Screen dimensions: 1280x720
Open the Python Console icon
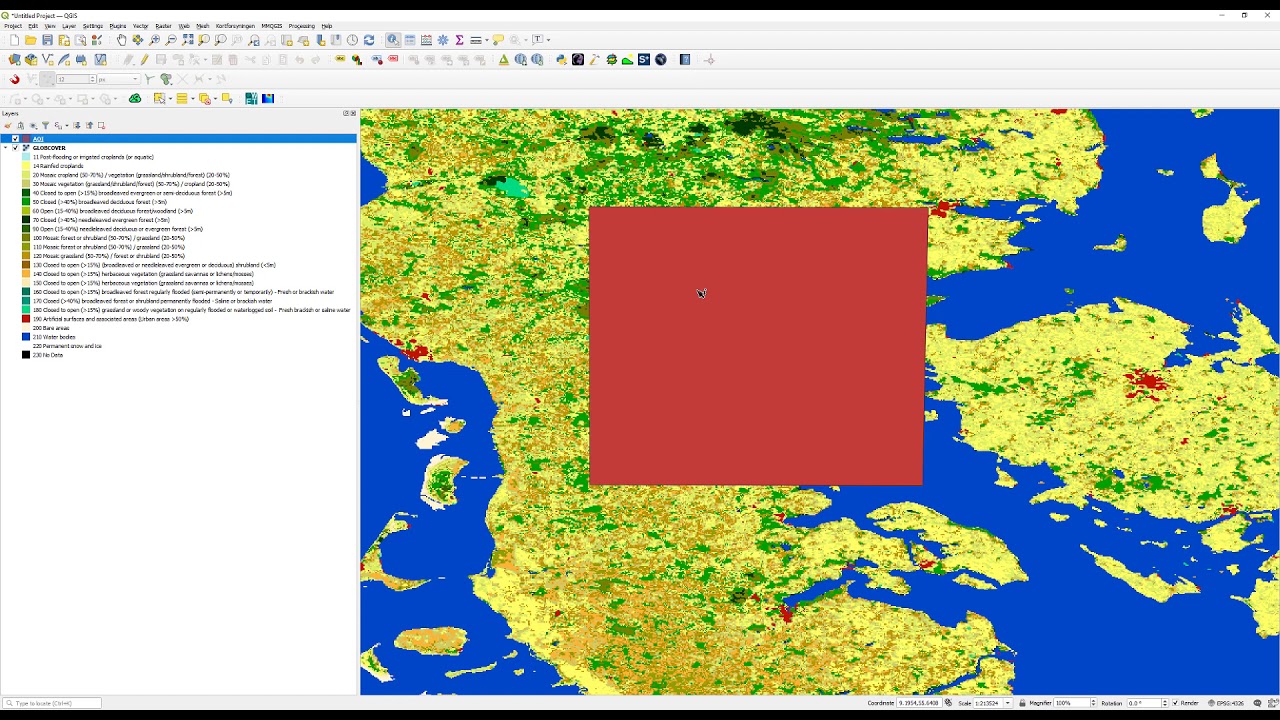point(561,60)
